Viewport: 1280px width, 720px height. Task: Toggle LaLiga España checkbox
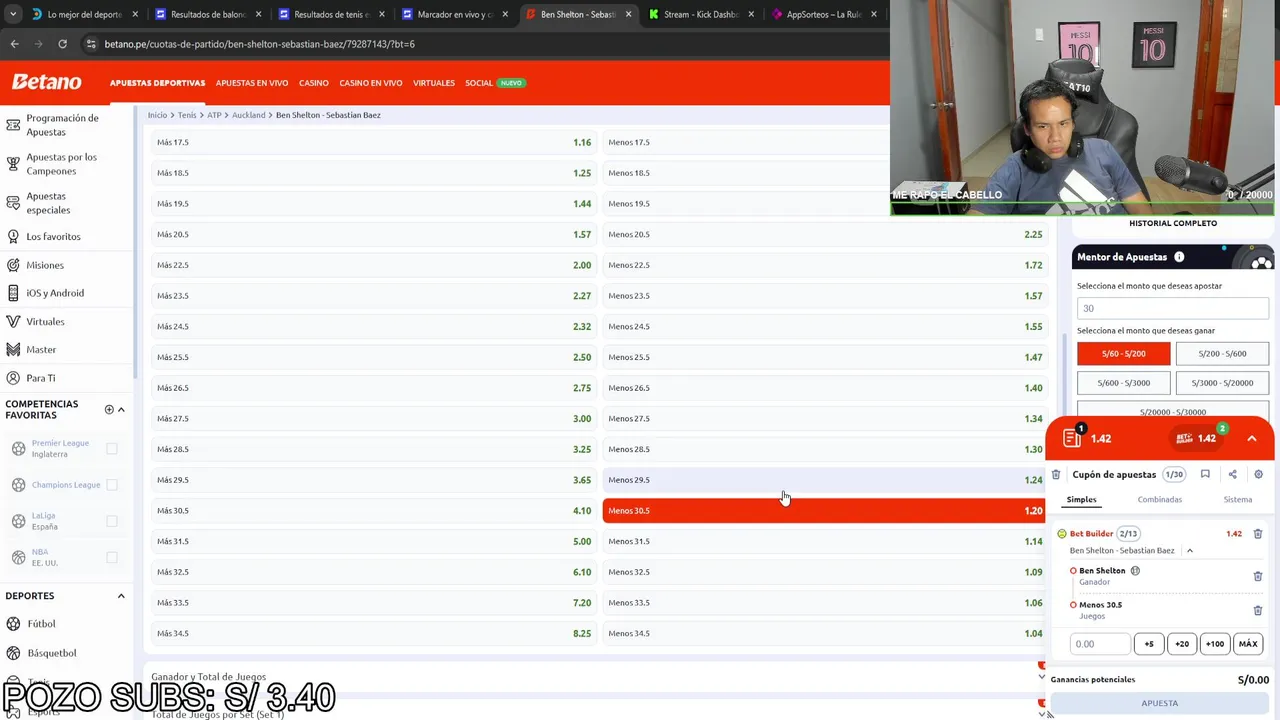tap(112, 521)
